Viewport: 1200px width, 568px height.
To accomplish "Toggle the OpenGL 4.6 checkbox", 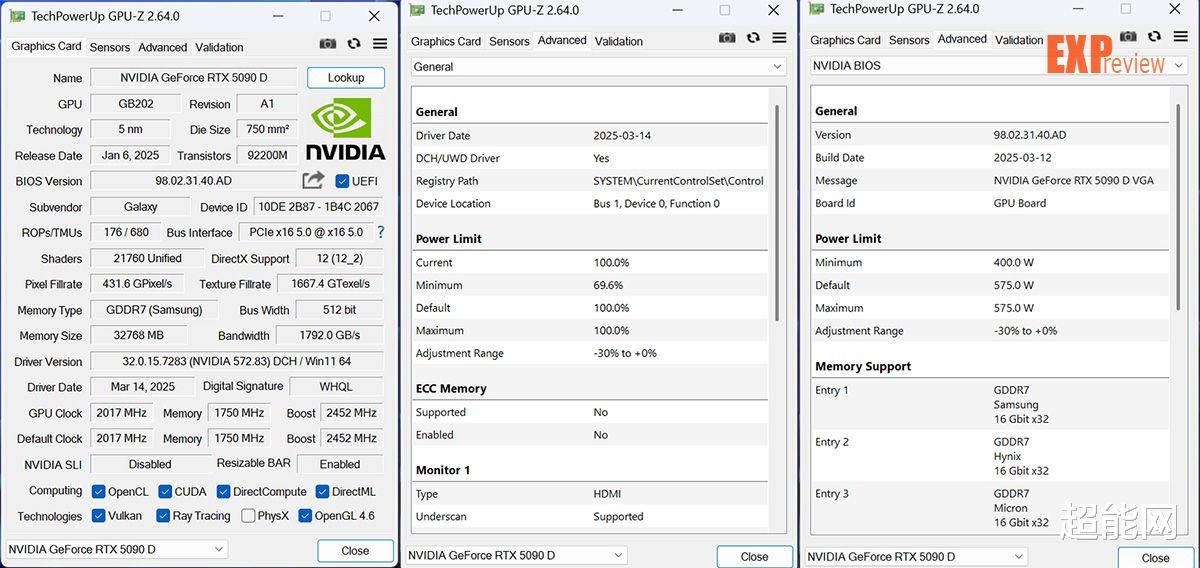I will click(305, 516).
